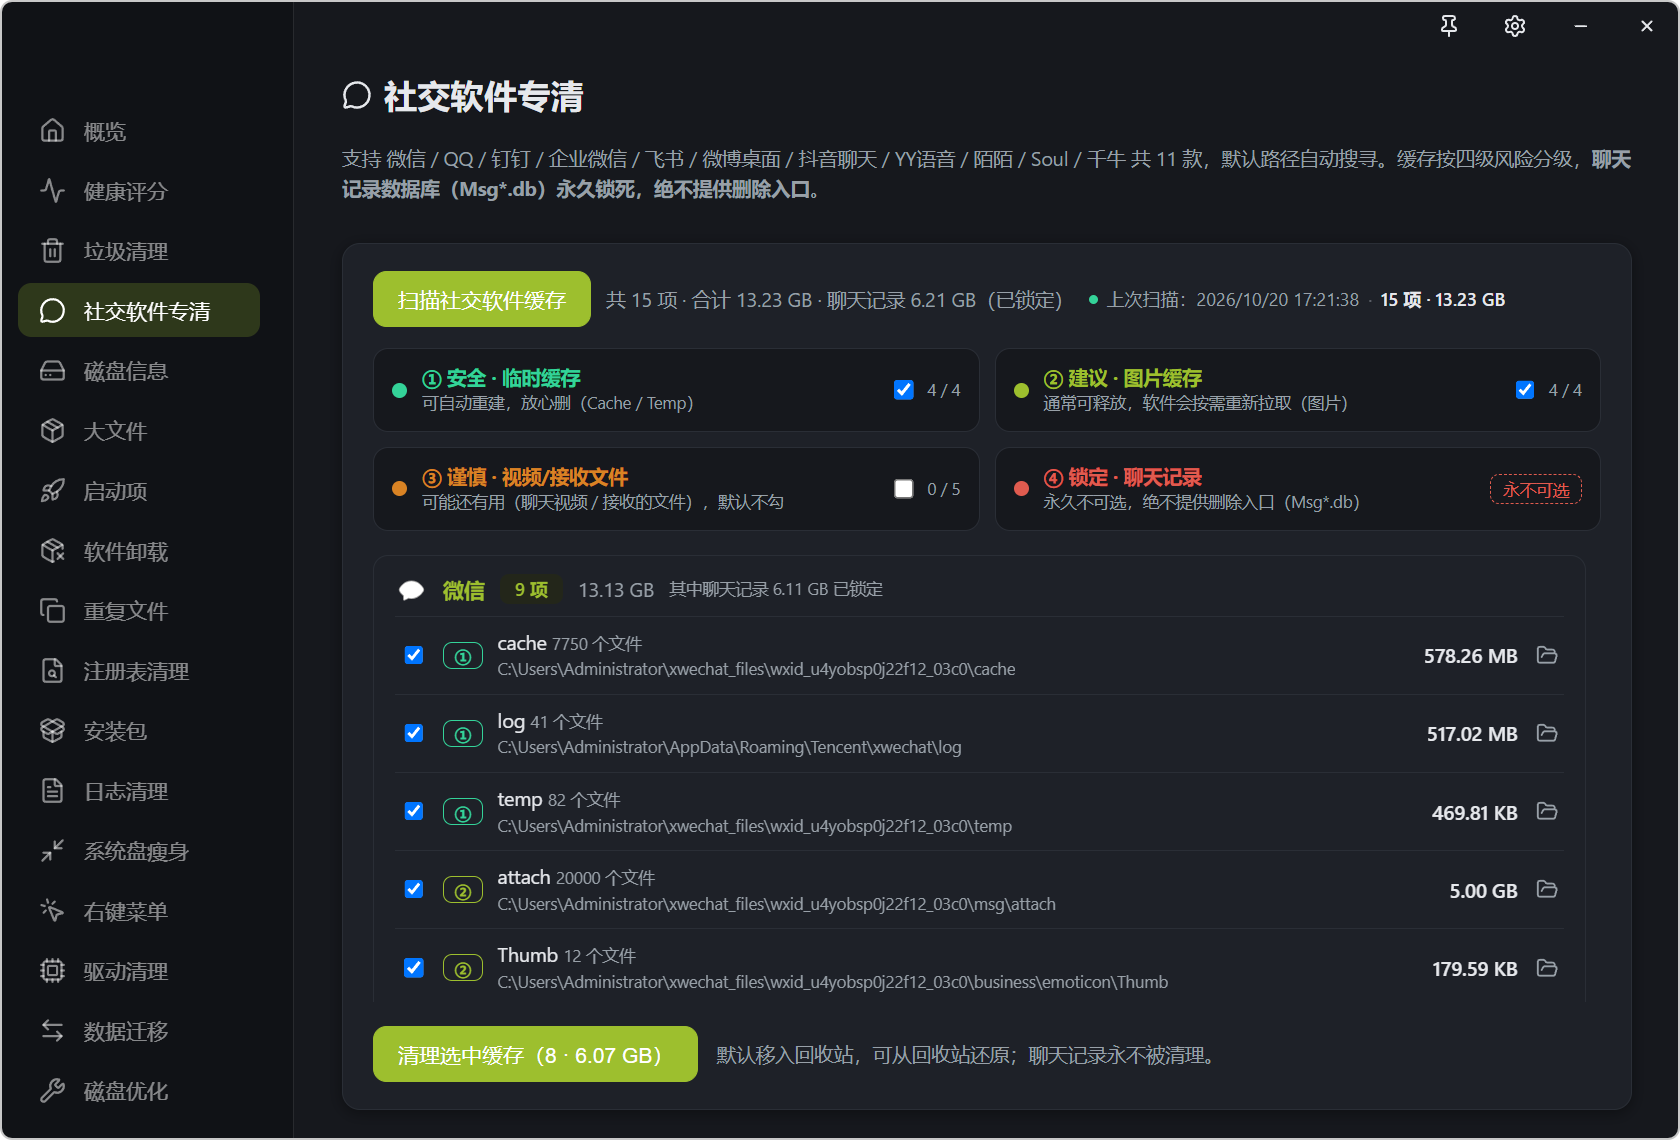Open folder for cache row
This screenshot has width=1680, height=1140.
(1547, 655)
